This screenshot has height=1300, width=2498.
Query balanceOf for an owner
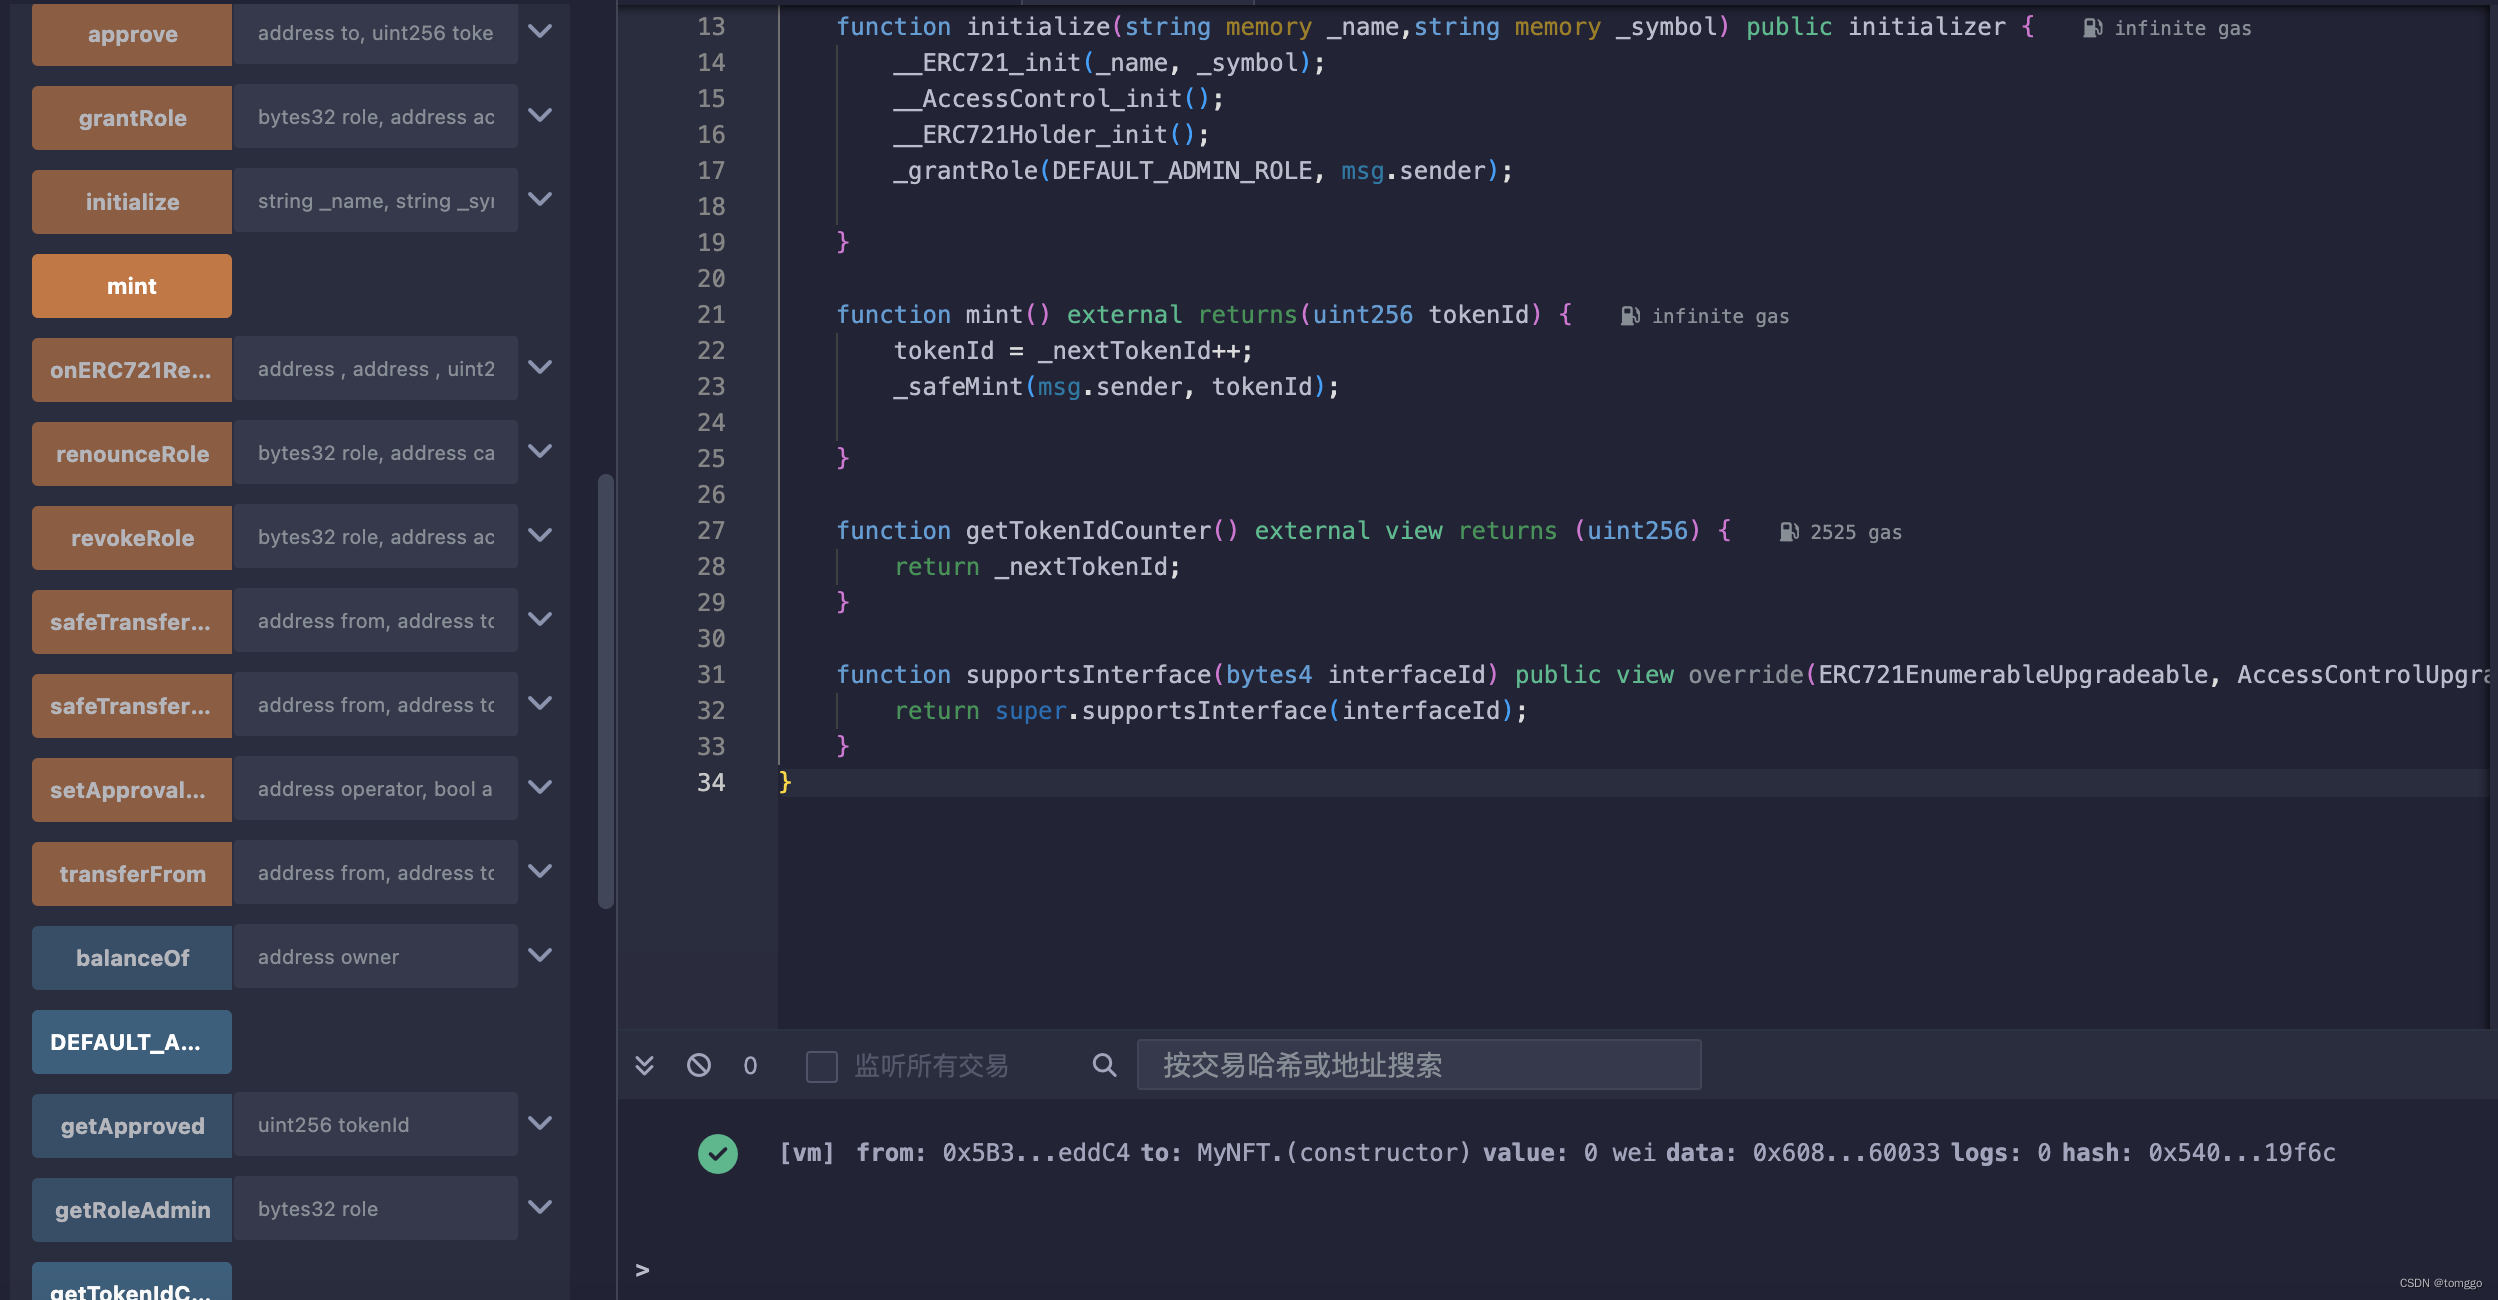coord(131,957)
